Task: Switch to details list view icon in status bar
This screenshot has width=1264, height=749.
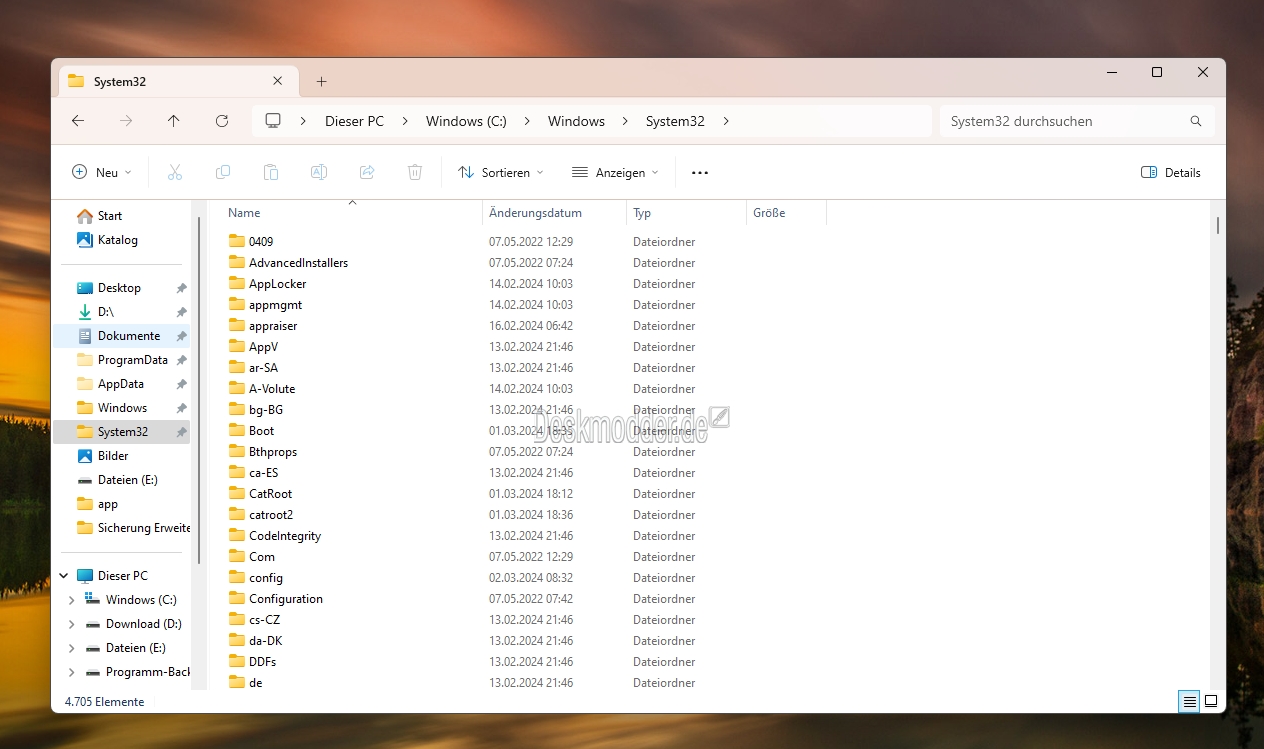Action: 1190,702
